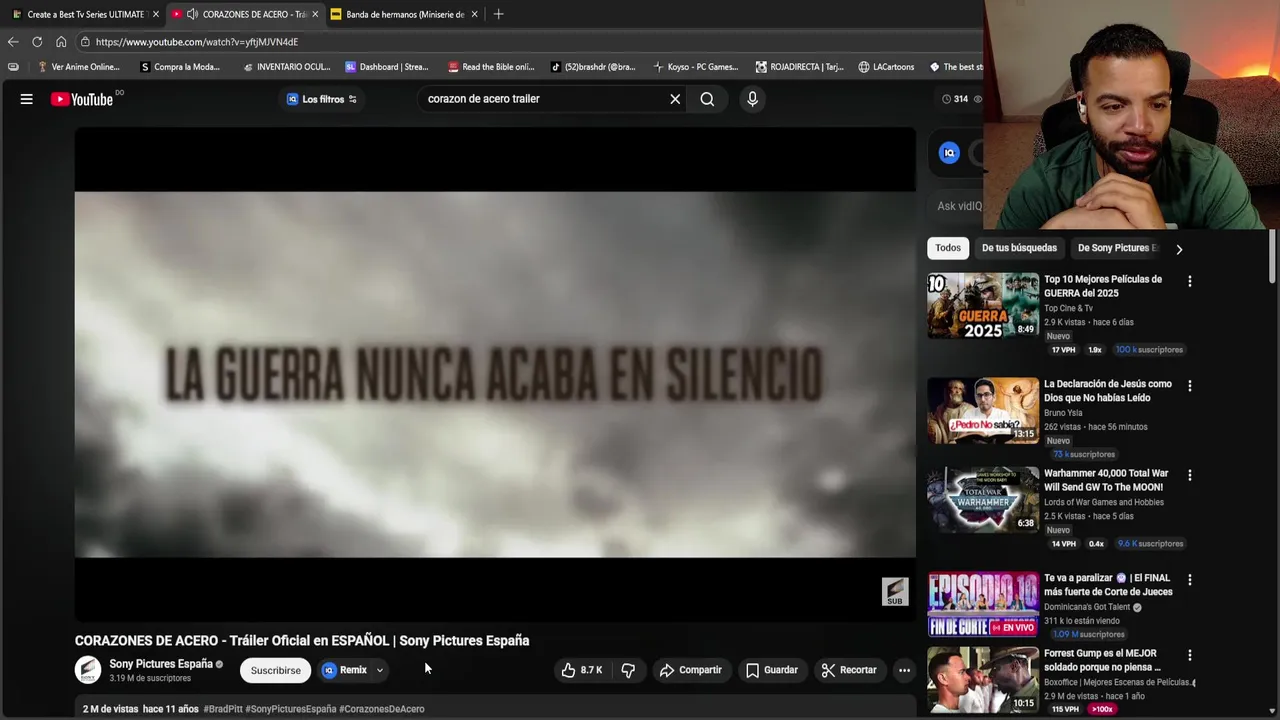
Task: Go back with browser back arrow
Action: tap(13, 42)
